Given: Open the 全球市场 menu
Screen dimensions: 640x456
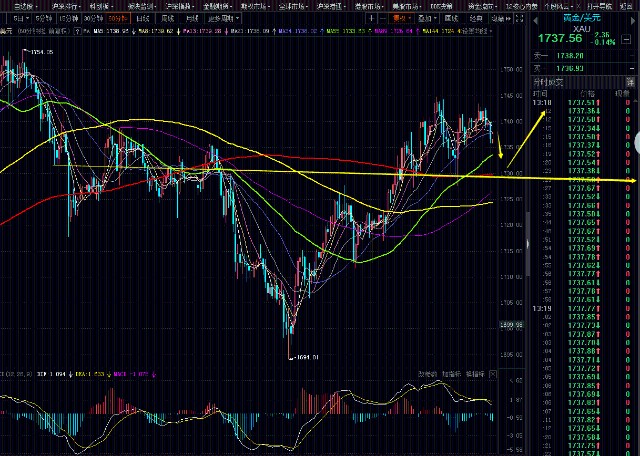Looking at the screenshot, I should [293, 6].
